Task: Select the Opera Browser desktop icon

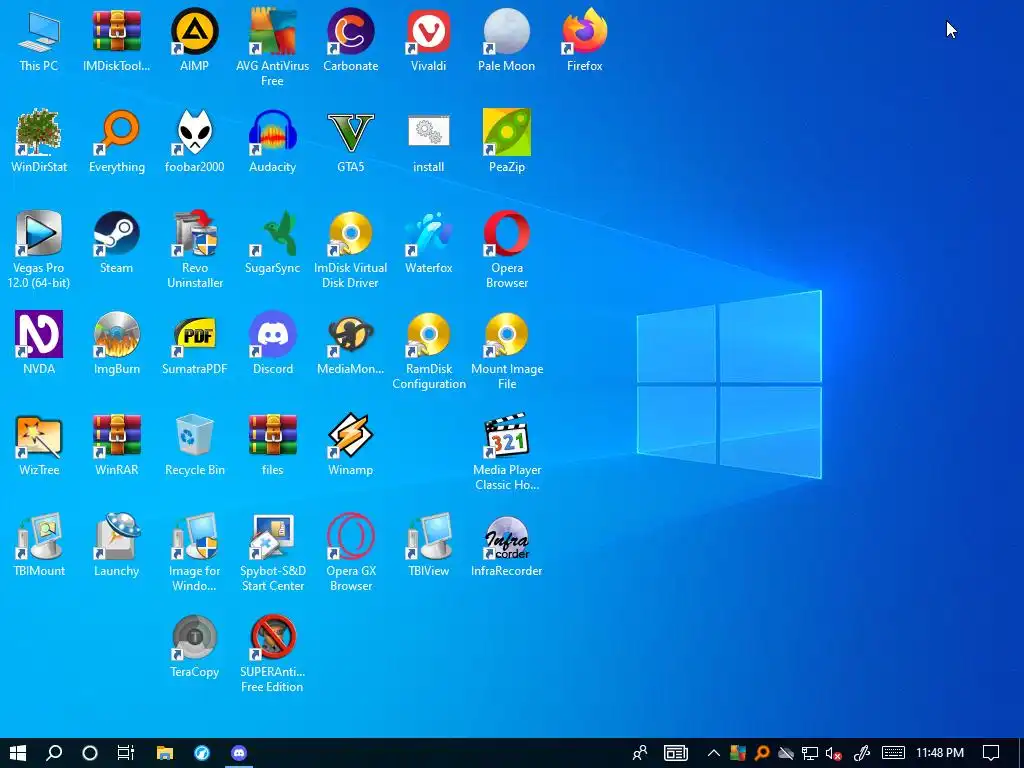Action: 507,249
